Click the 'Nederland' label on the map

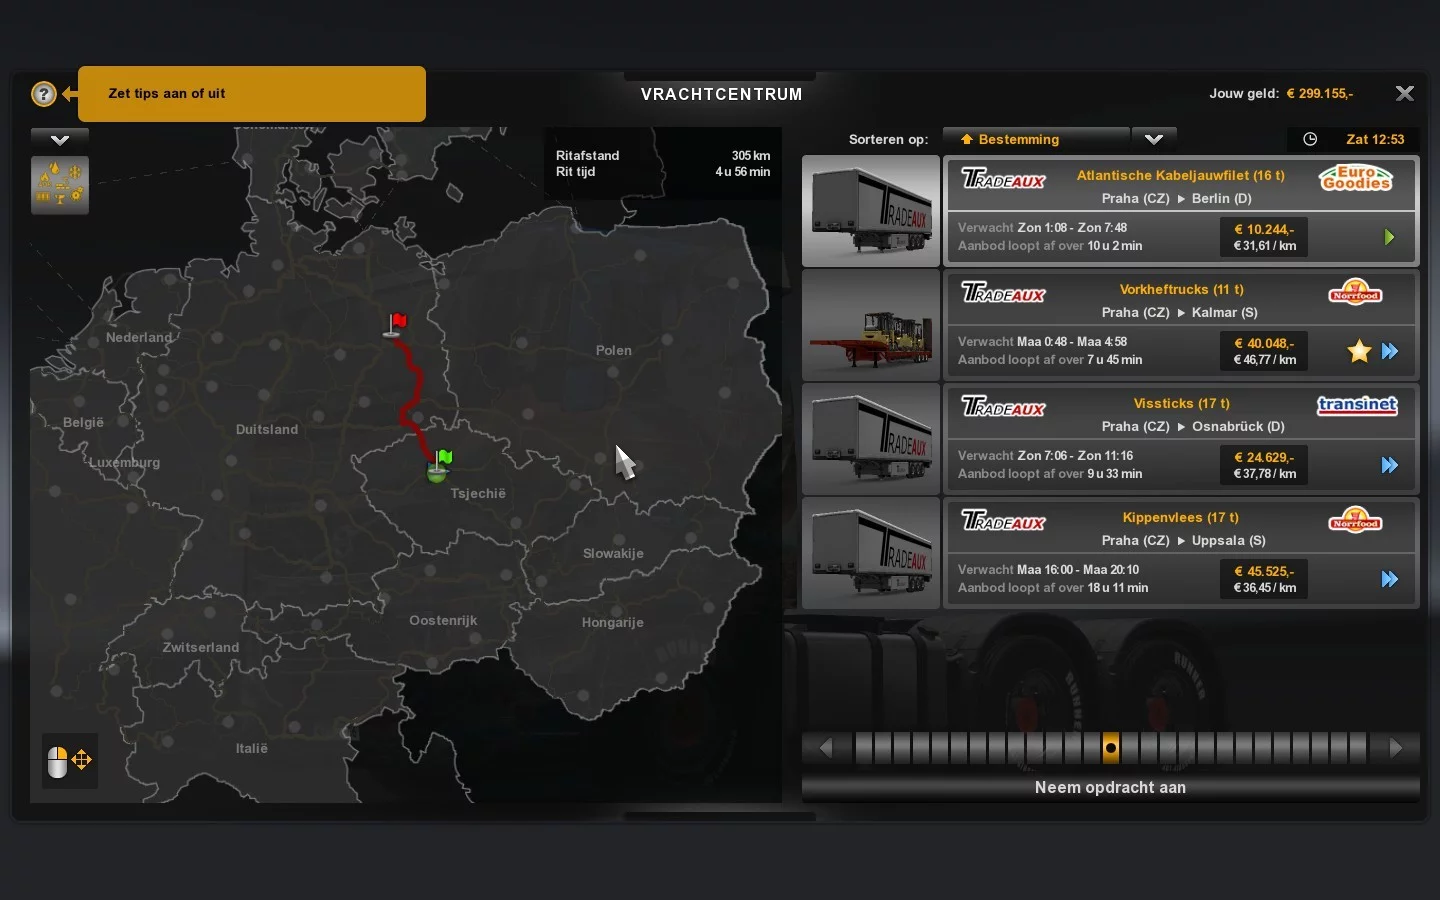tap(139, 338)
